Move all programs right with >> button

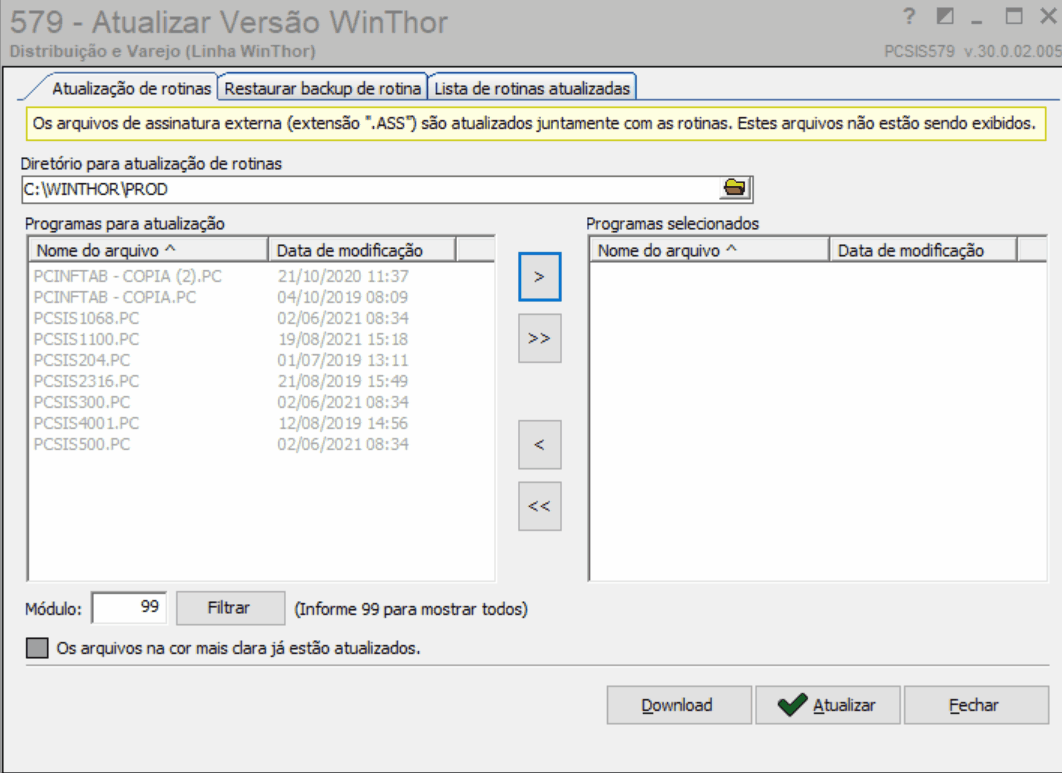539,338
